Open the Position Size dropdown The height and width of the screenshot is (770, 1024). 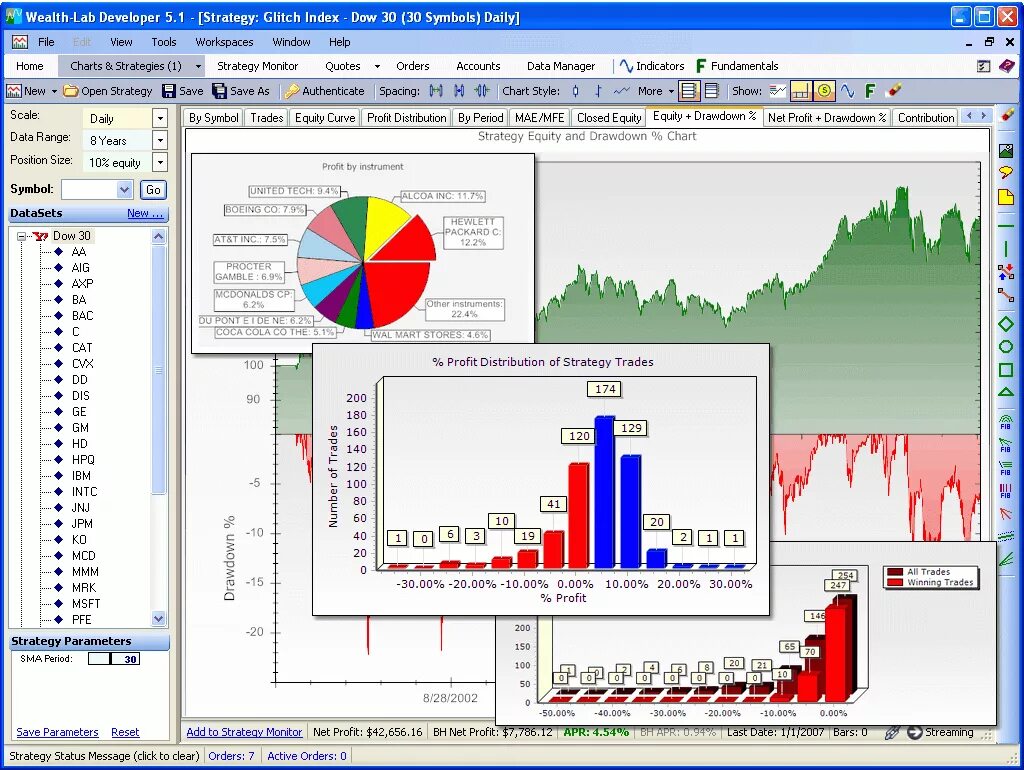tap(159, 163)
